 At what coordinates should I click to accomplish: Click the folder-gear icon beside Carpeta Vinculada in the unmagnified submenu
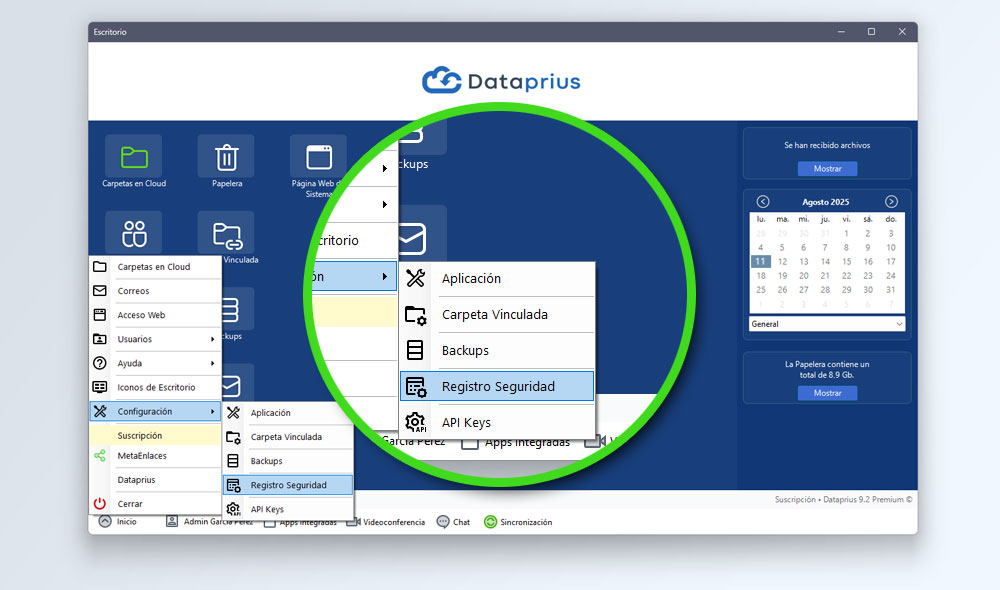233,437
